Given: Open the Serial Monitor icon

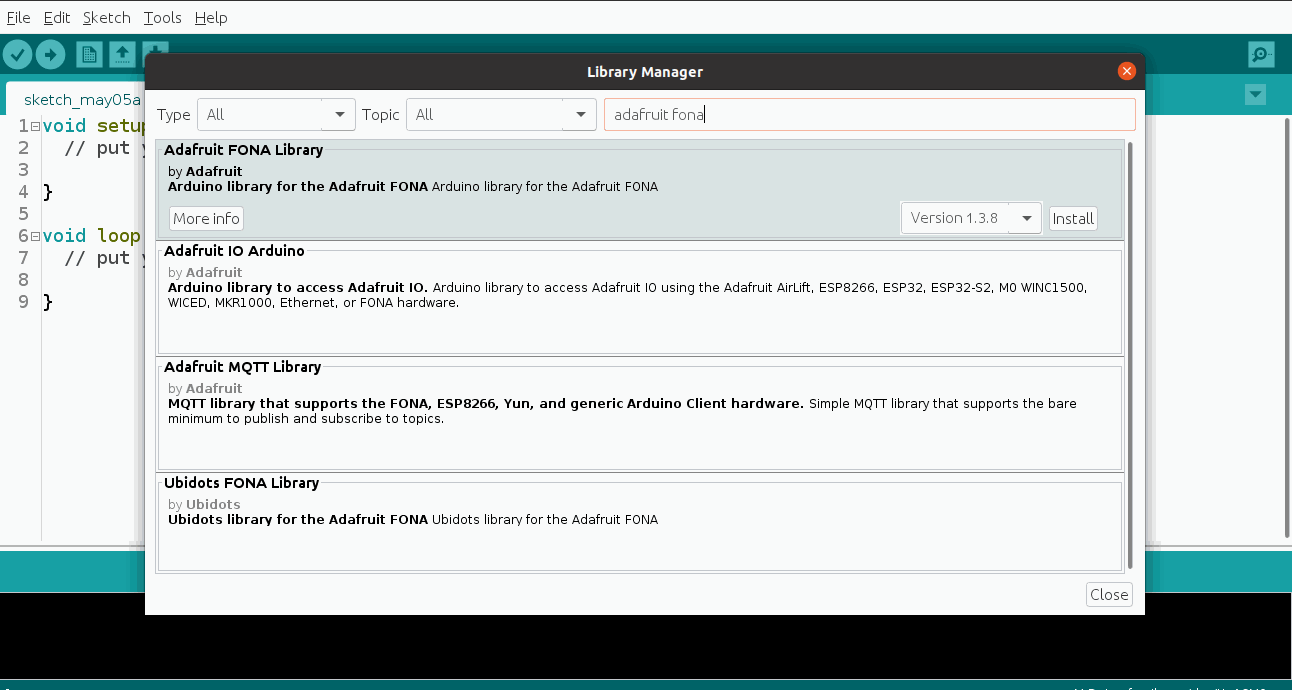Looking at the screenshot, I should coord(1261,55).
